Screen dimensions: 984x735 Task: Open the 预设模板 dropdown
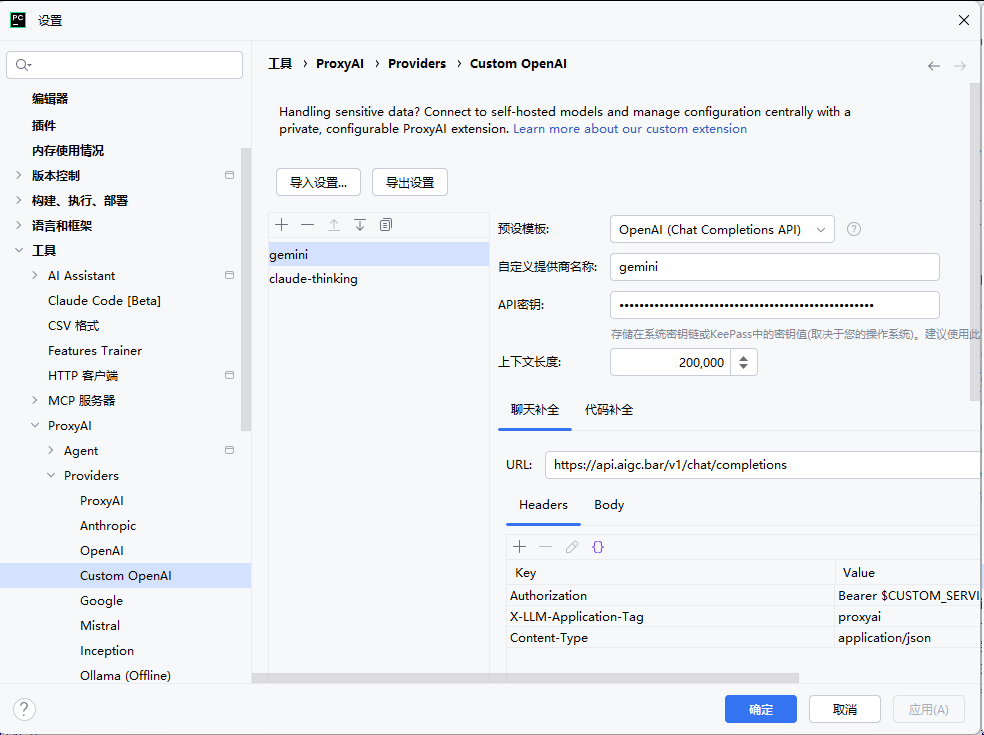pyautogui.click(x=722, y=229)
